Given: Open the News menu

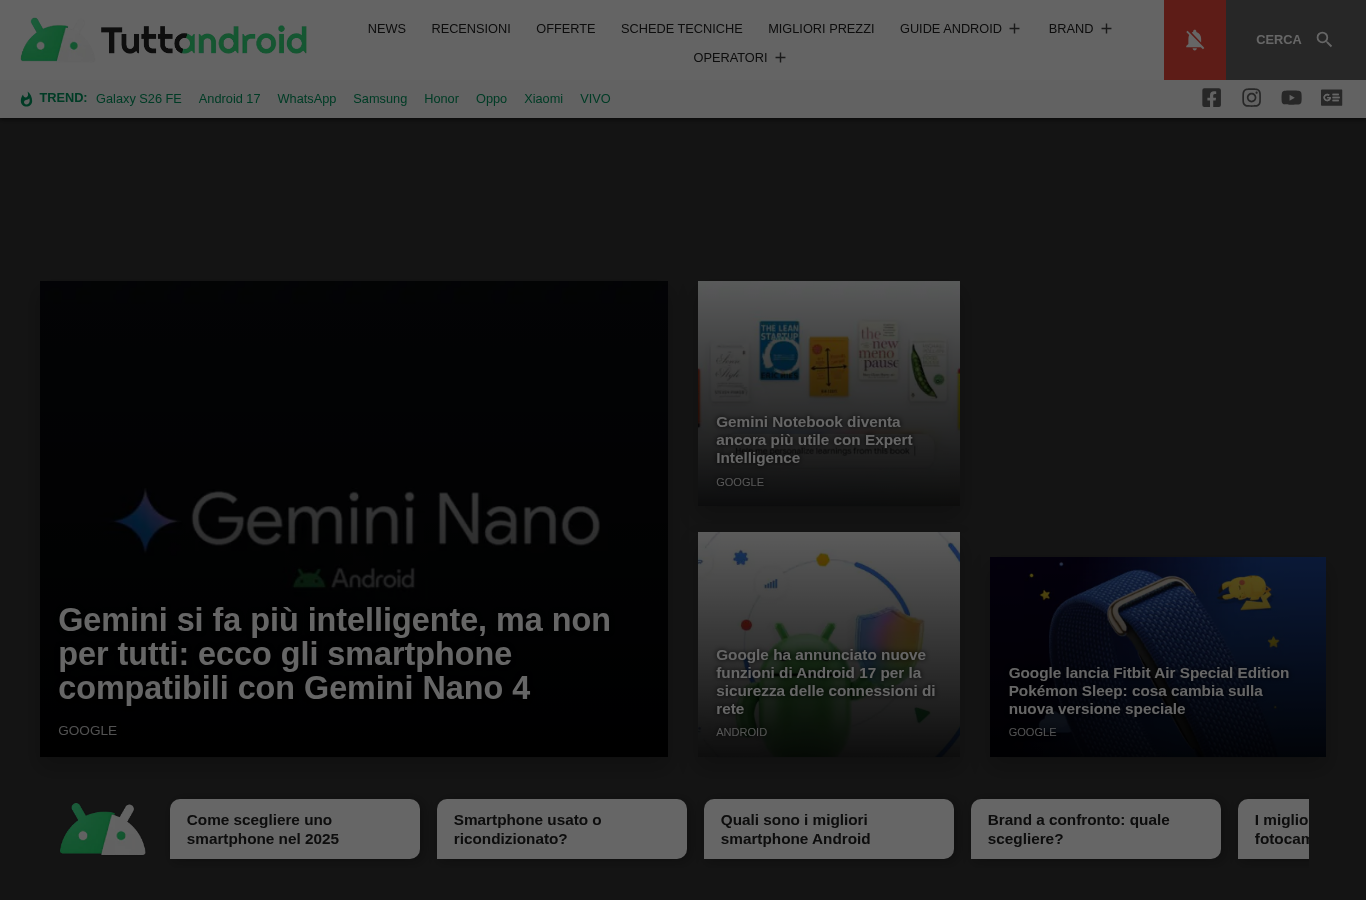Looking at the screenshot, I should pyautogui.click(x=387, y=29).
